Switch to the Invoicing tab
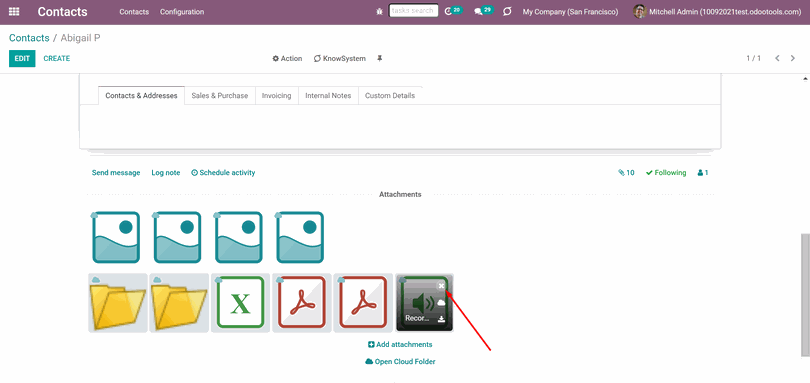This screenshot has width=810, height=383. 276,96
